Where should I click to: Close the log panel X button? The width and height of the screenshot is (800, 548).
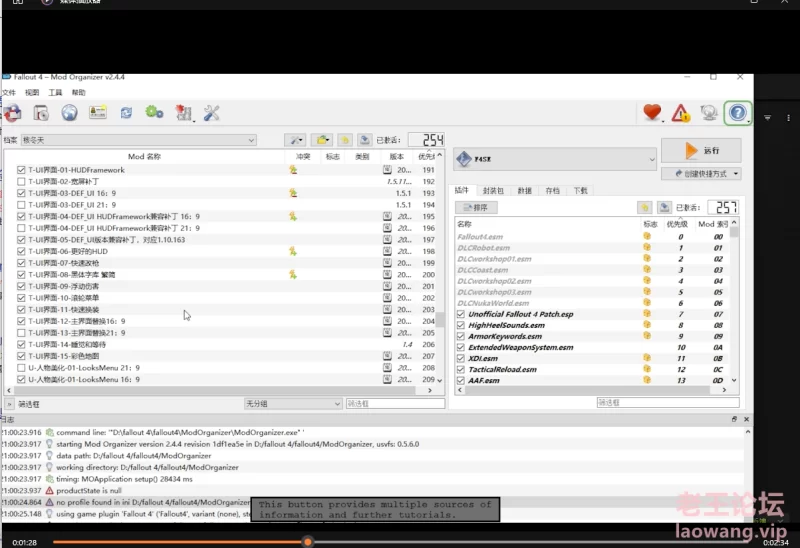tap(746, 419)
